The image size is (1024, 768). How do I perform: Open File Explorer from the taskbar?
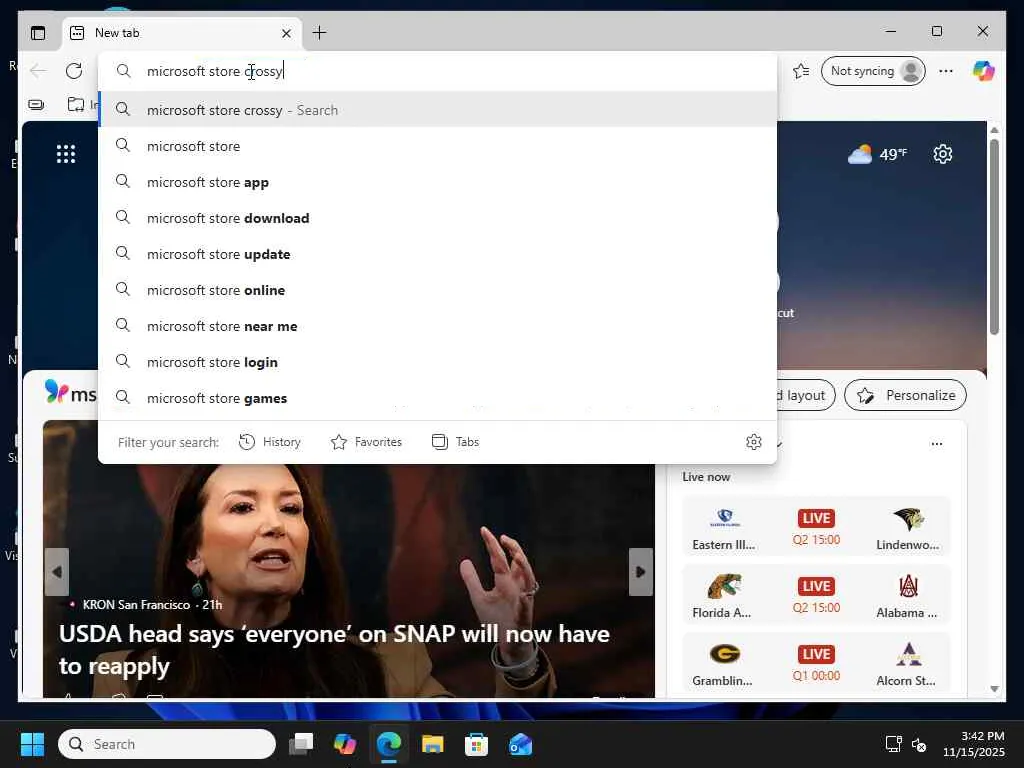pos(432,744)
